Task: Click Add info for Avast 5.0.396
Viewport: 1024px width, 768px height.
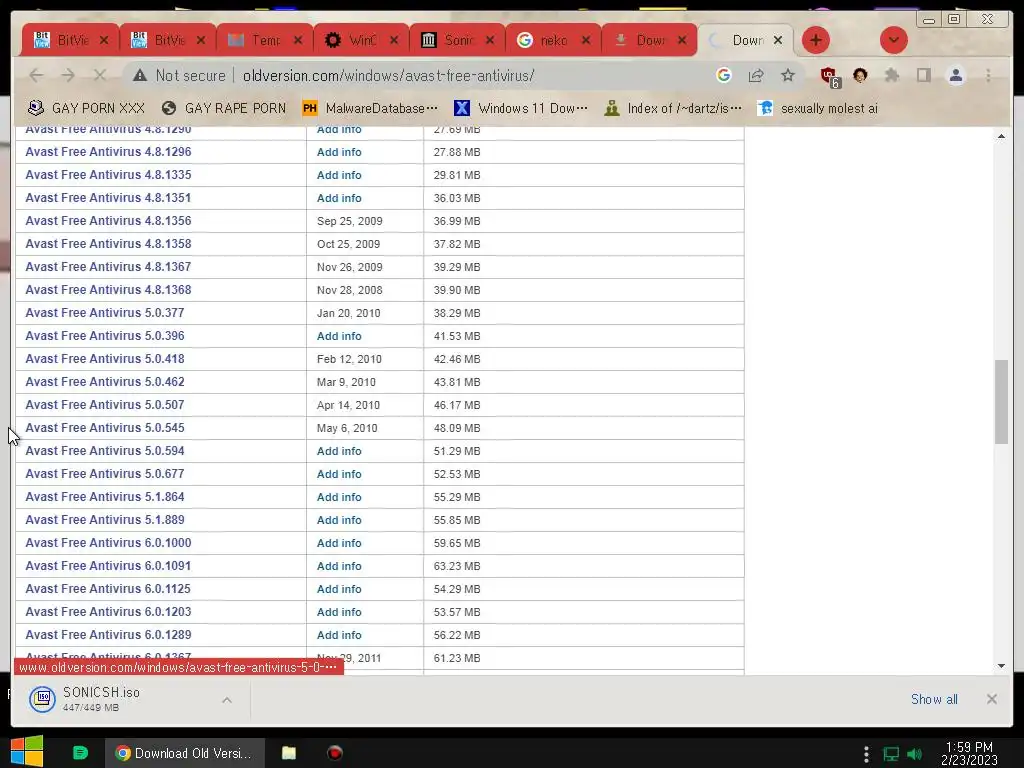Action: click(339, 336)
